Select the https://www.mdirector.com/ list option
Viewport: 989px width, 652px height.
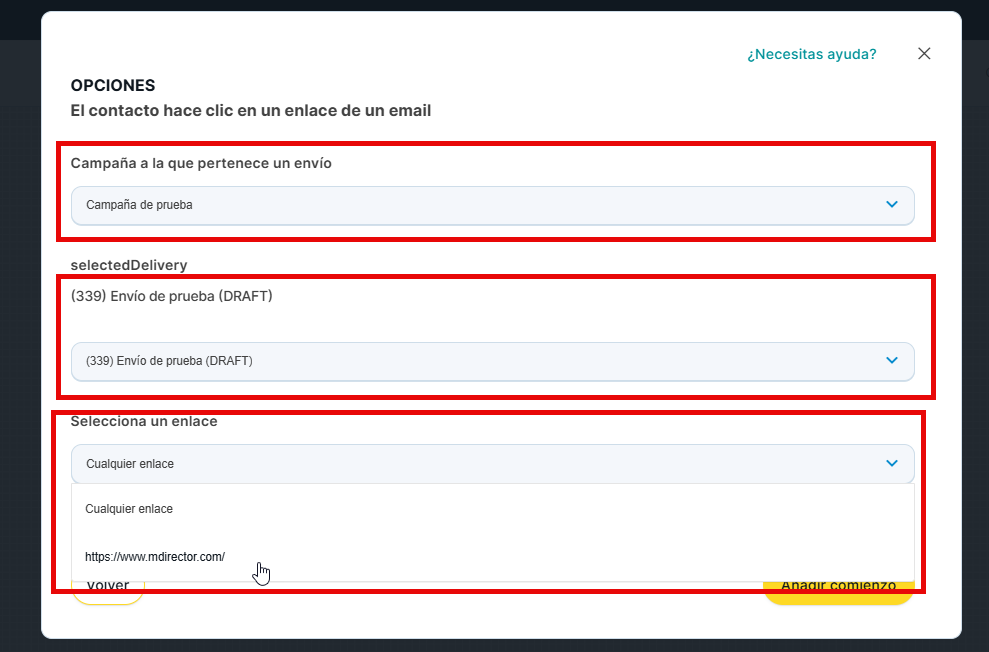click(x=155, y=556)
